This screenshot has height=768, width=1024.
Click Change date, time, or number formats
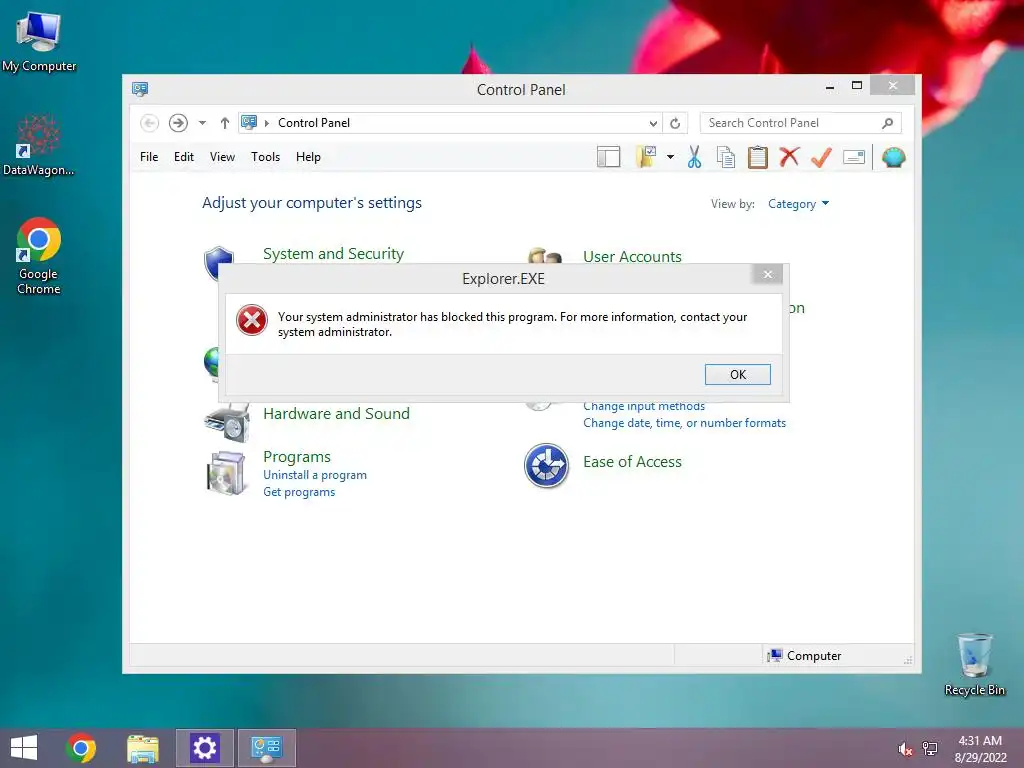pos(684,423)
